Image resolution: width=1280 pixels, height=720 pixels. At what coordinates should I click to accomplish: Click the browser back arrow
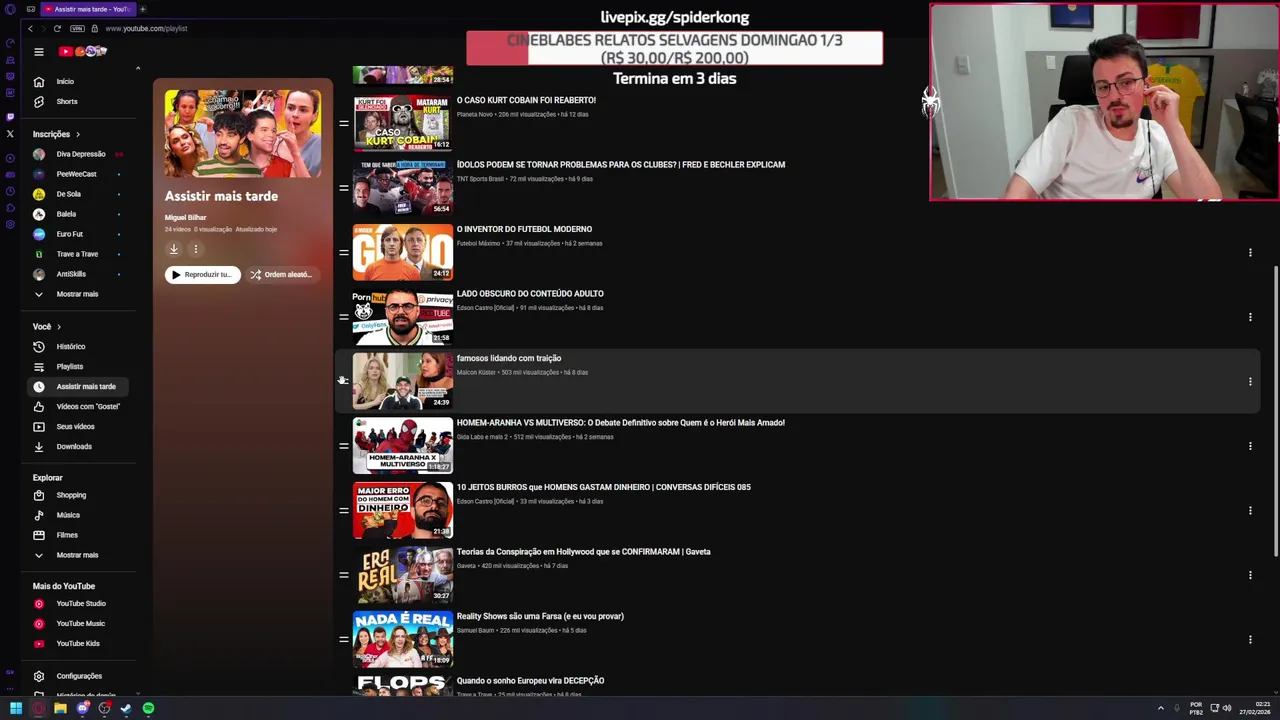pos(30,28)
